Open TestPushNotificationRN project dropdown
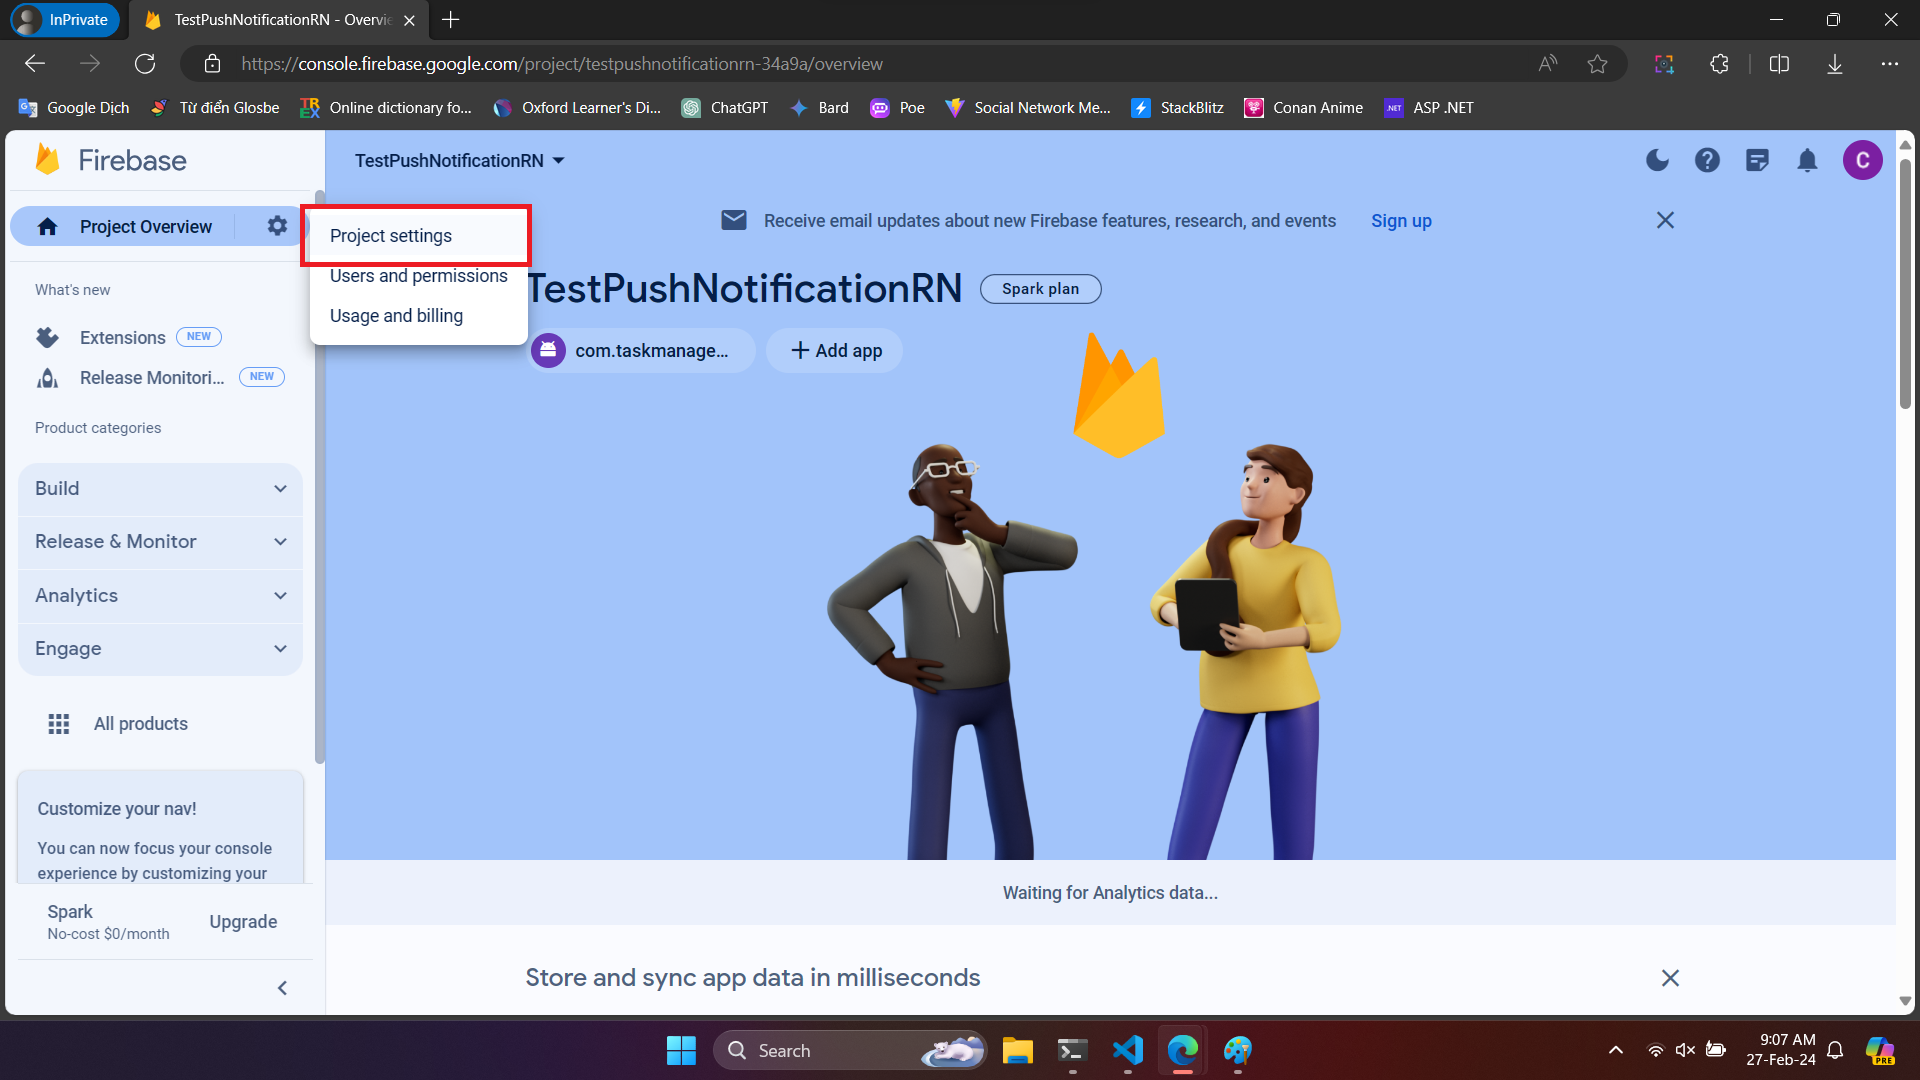 [460, 161]
